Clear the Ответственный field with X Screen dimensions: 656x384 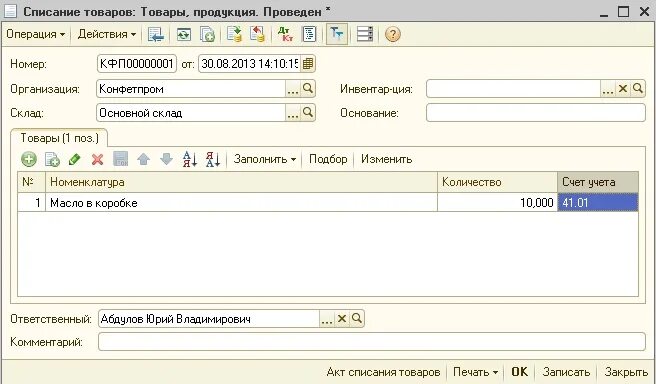tap(342, 319)
